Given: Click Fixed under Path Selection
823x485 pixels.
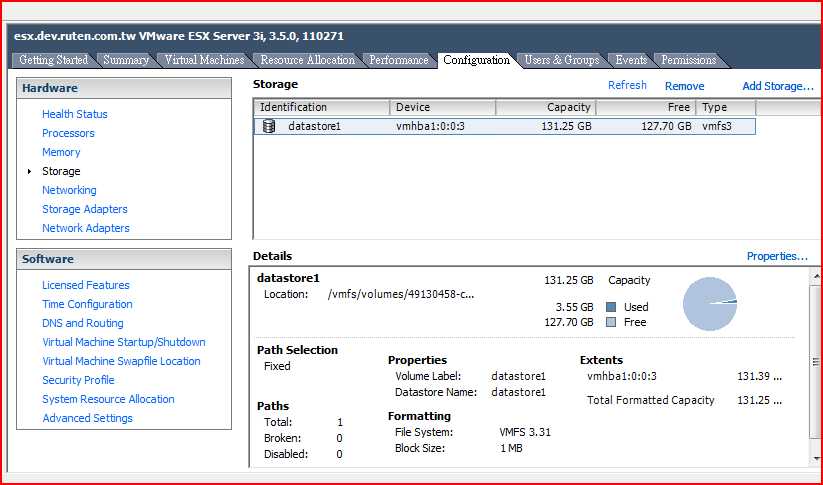Looking at the screenshot, I should (277, 366).
